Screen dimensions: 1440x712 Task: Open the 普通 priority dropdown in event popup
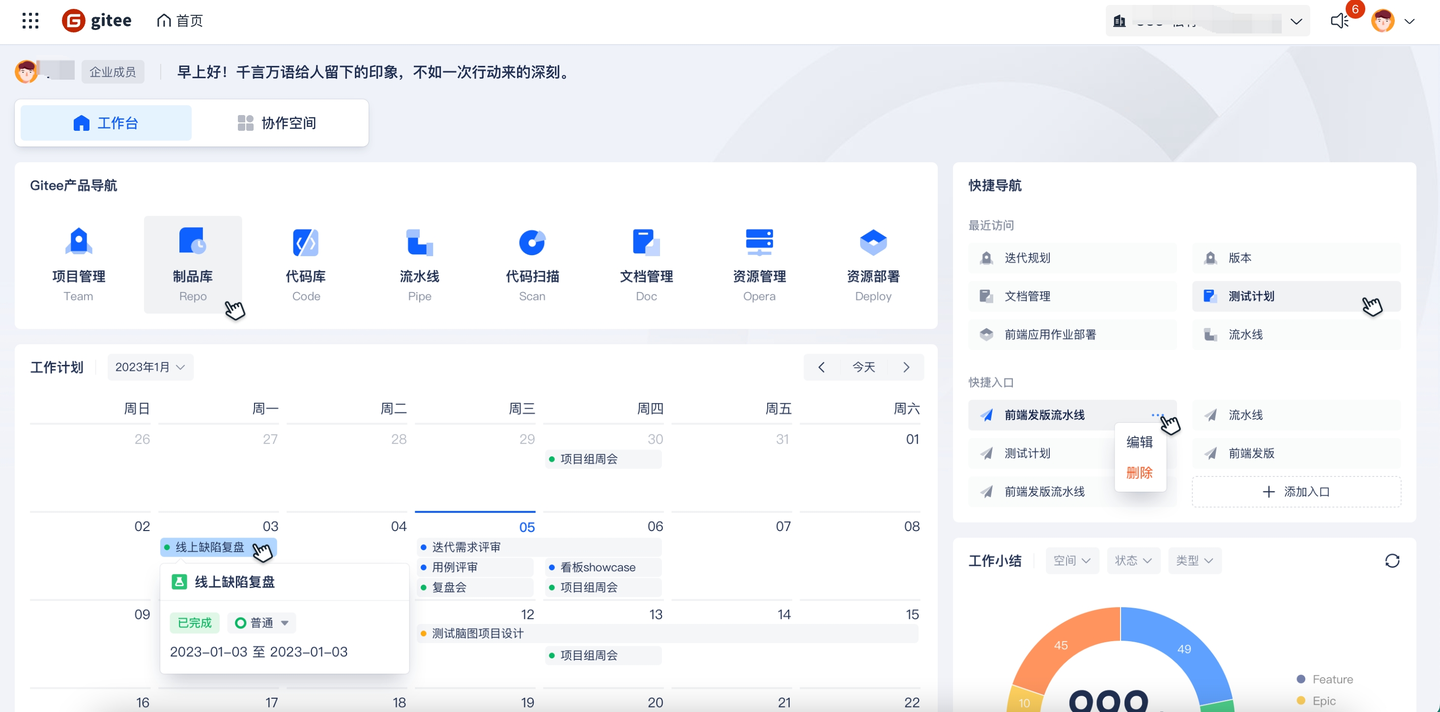pos(260,622)
